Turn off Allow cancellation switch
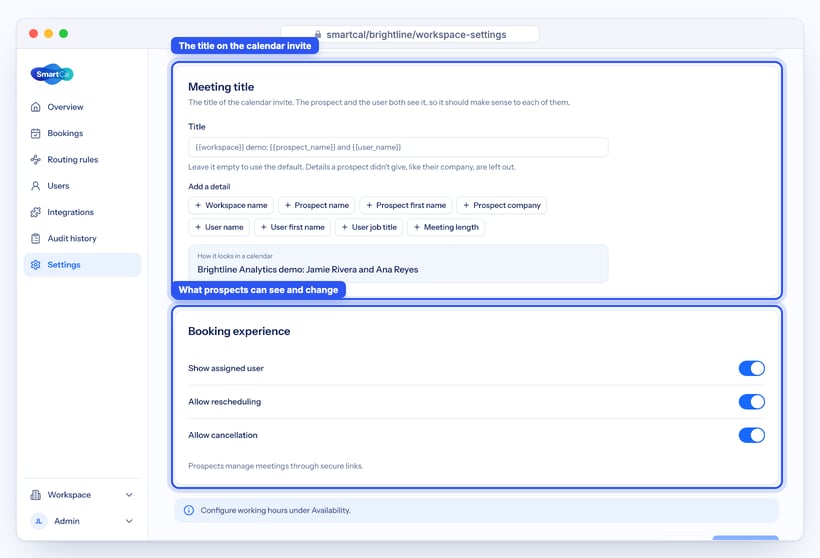The image size is (820, 558). [751, 435]
